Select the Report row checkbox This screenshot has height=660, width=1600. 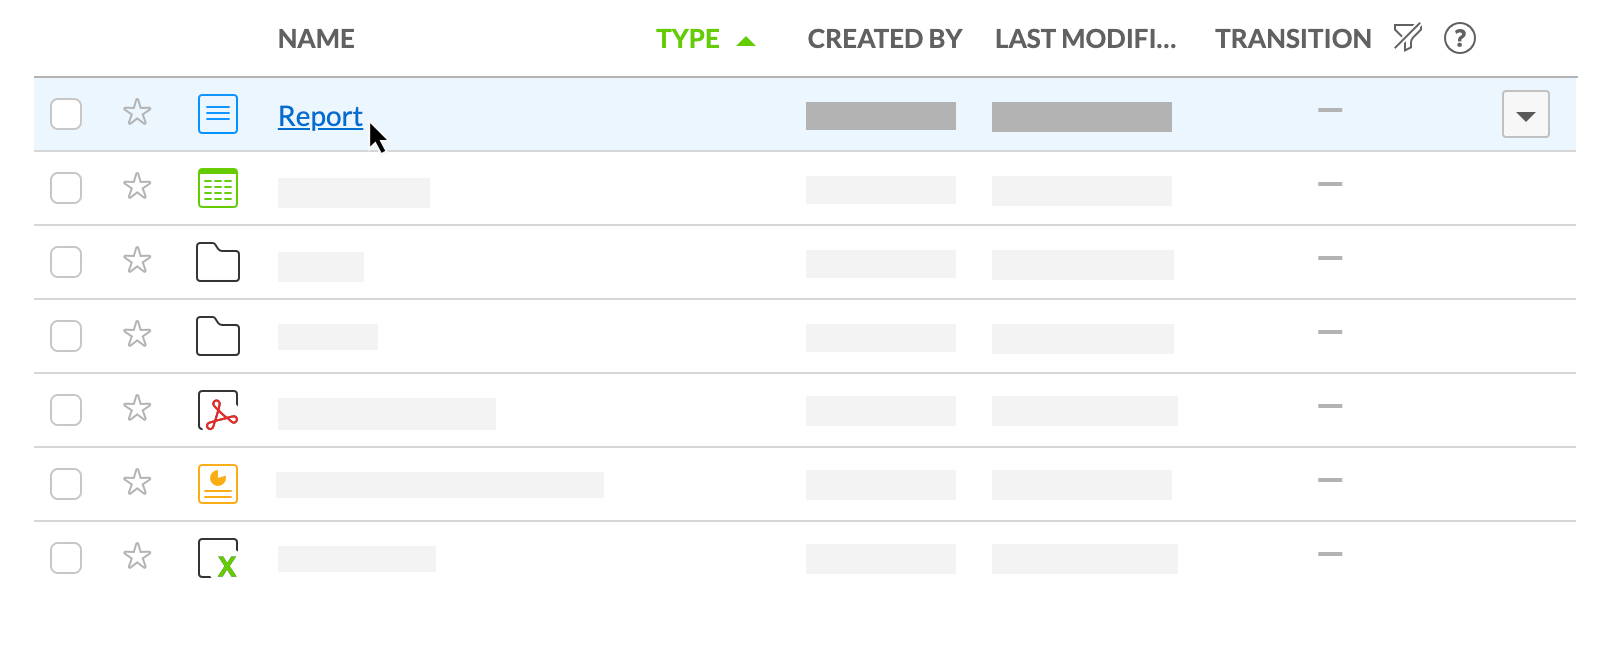(66, 114)
